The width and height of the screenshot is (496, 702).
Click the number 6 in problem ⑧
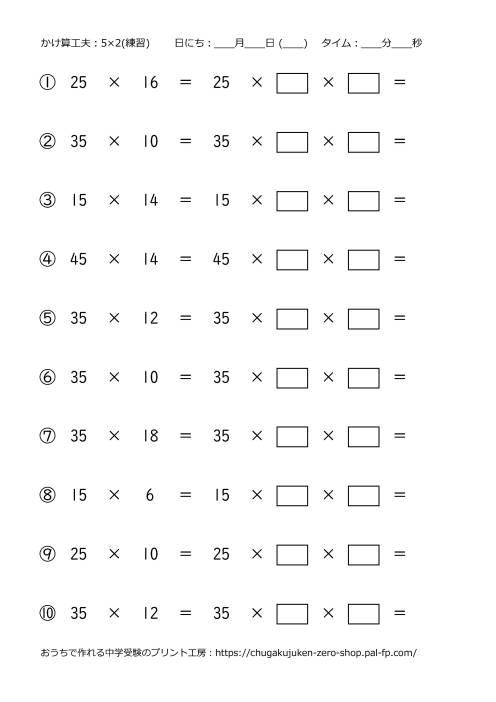click(150, 495)
